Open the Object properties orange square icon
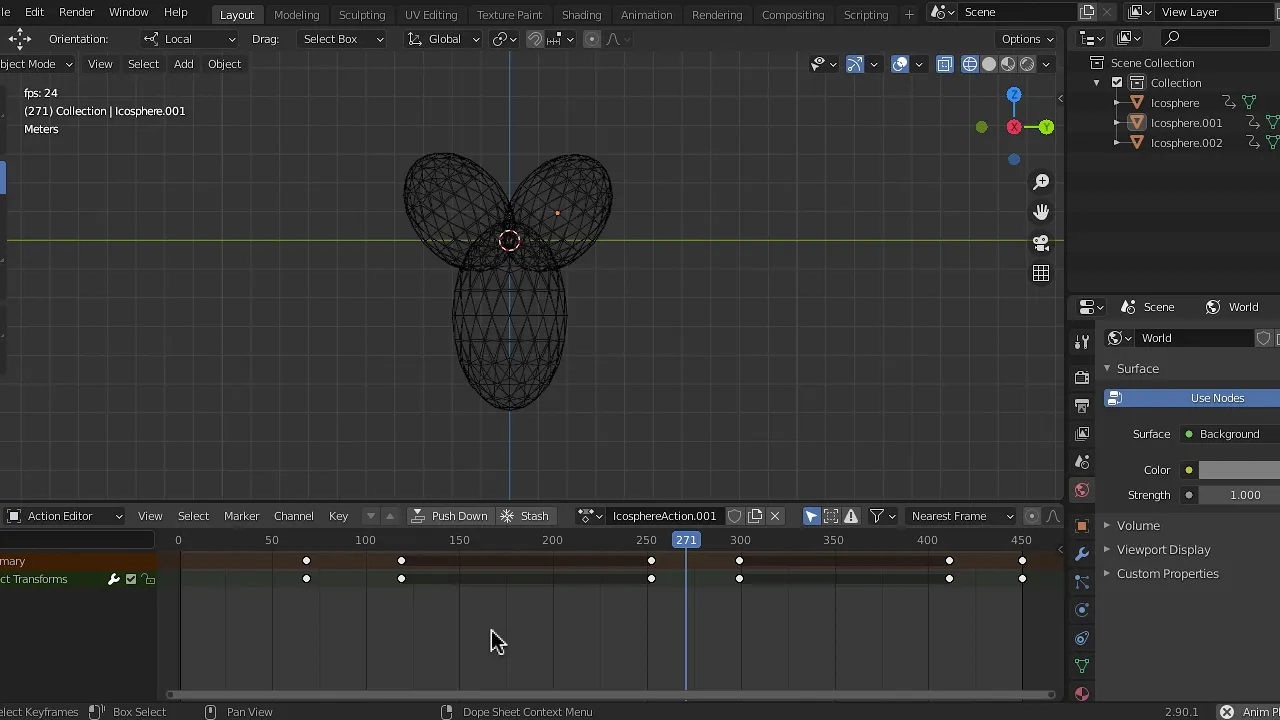The width and height of the screenshot is (1280, 720). (x=1082, y=525)
